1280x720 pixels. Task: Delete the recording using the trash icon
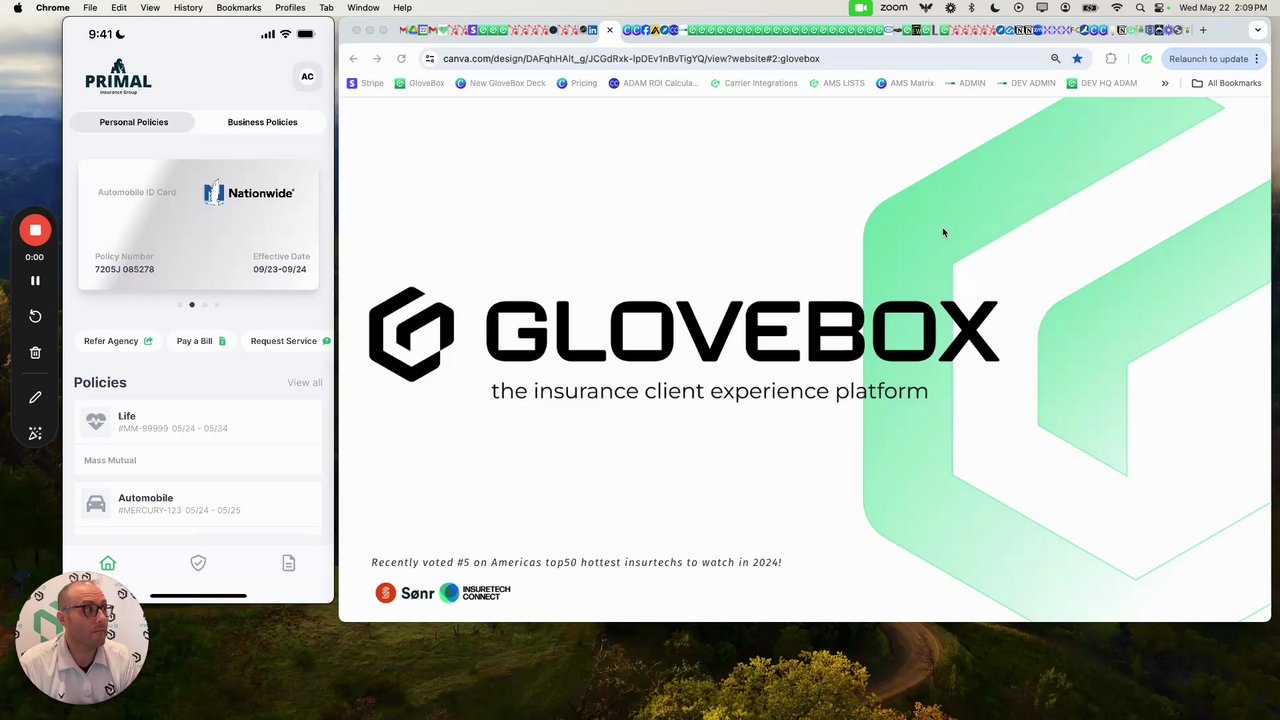tap(35, 352)
